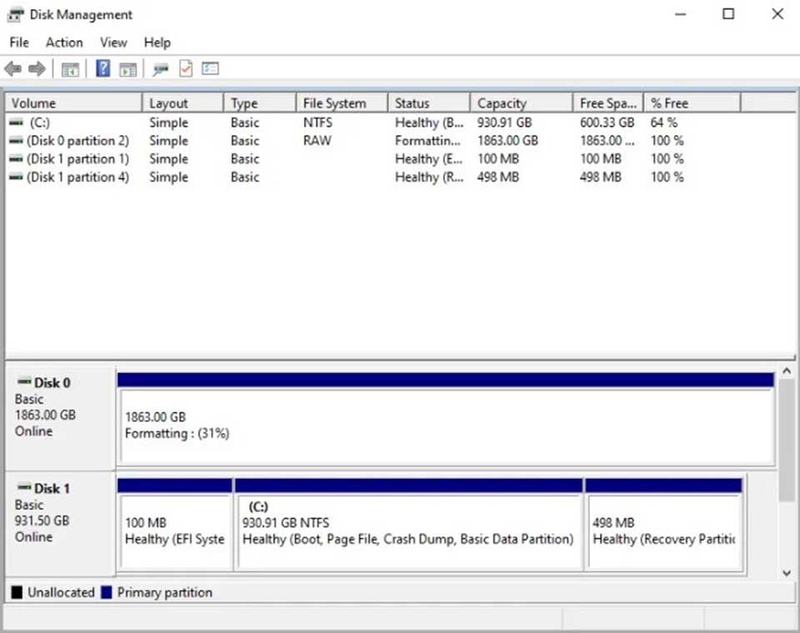Select the Disk 1 Basic 931.50 GB label
The width and height of the screenshot is (800, 633).
pyautogui.click(x=60, y=524)
